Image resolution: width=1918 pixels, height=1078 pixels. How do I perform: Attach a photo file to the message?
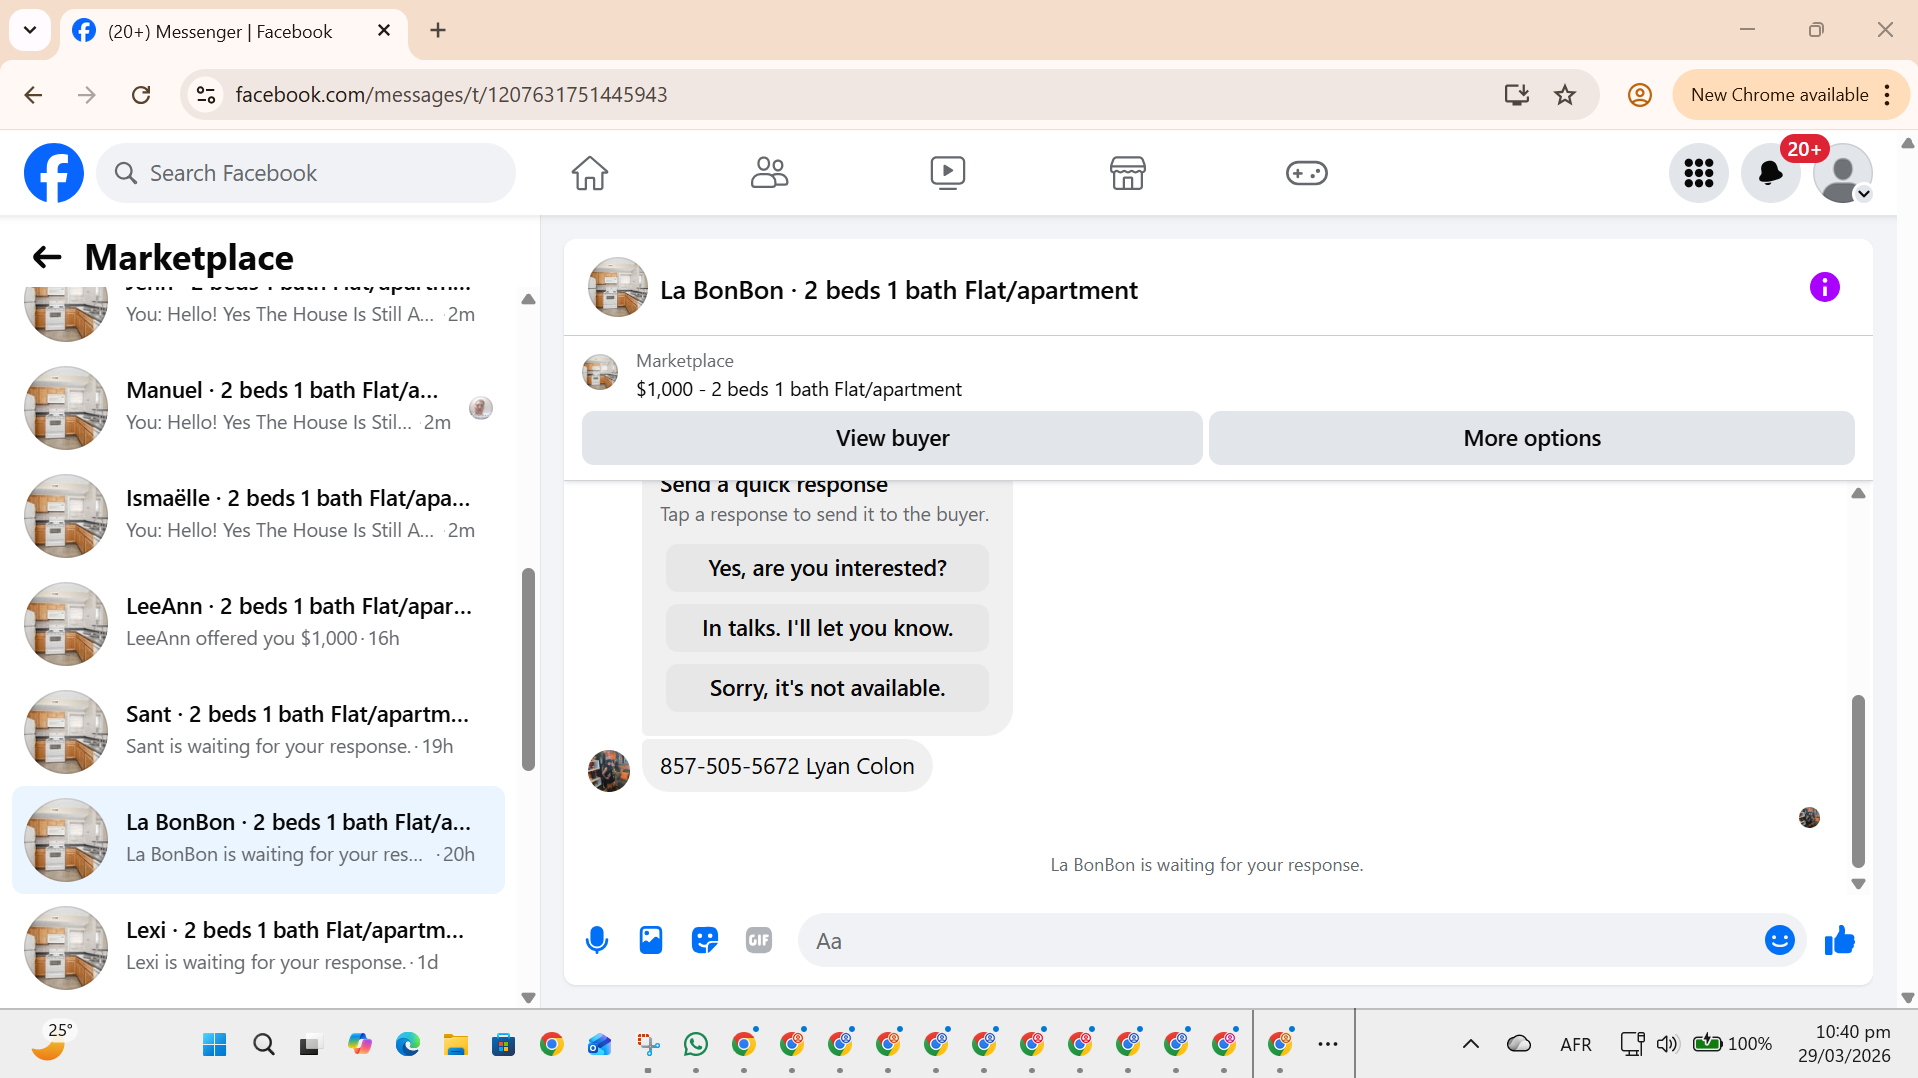[x=651, y=940]
